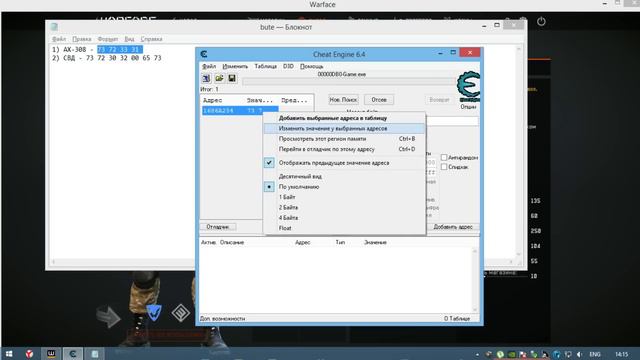Click Notepad's vertical scrollbar
640x360 pixels.
[x=519, y=151]
